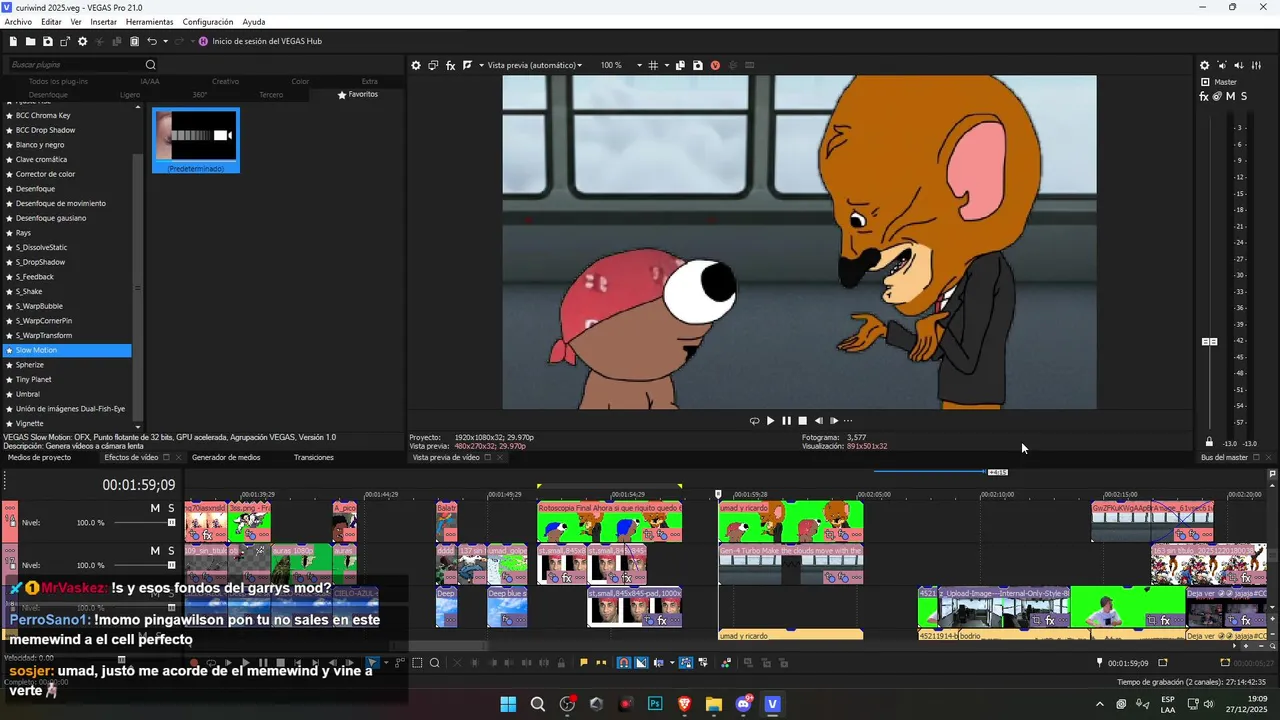Click the Predeterminado preset thumbnail

tap(196, 140)
